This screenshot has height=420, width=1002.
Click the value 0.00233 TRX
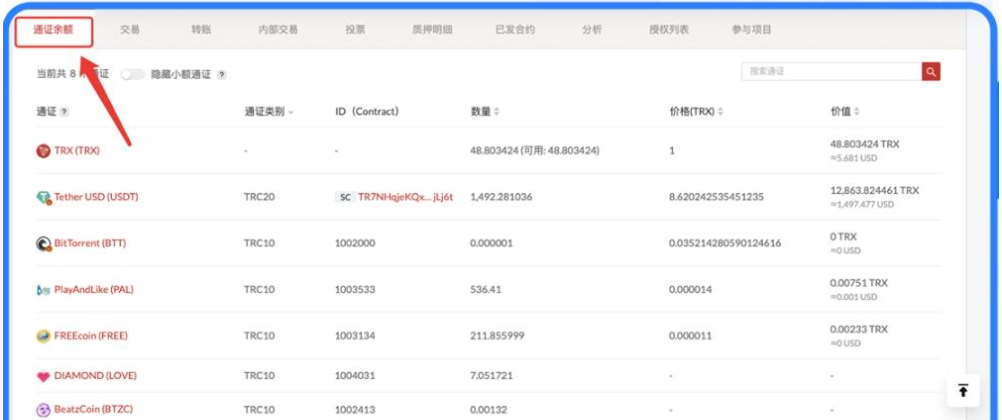tap(858, 329)
